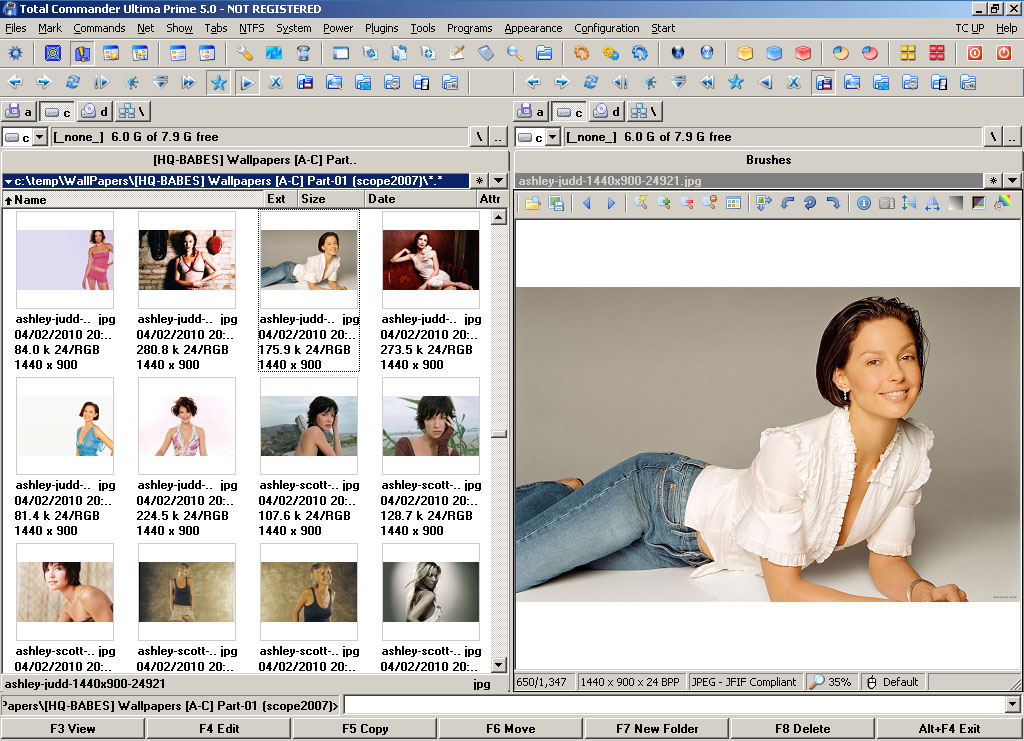Click the left file list vertical scrollbar thumb
Screen dimensions: 1024x741
click(x=498, y=434)
